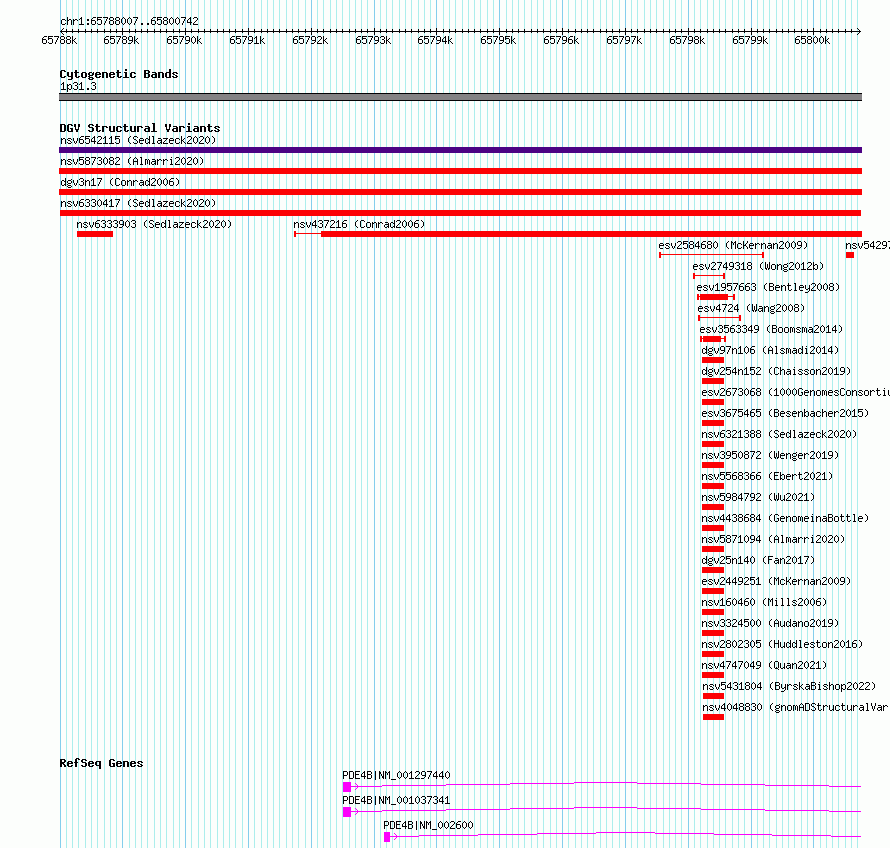Click the dgv25n140 (Fan2017) label
The height and width of the screenshot is (848, 890).
point(758,560)
